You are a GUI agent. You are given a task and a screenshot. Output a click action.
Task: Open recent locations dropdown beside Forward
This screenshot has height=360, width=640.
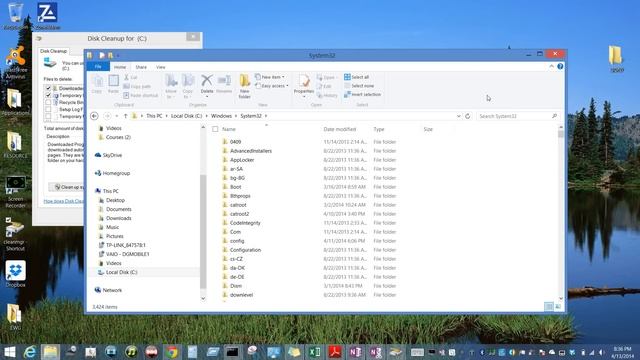point(117,116)
